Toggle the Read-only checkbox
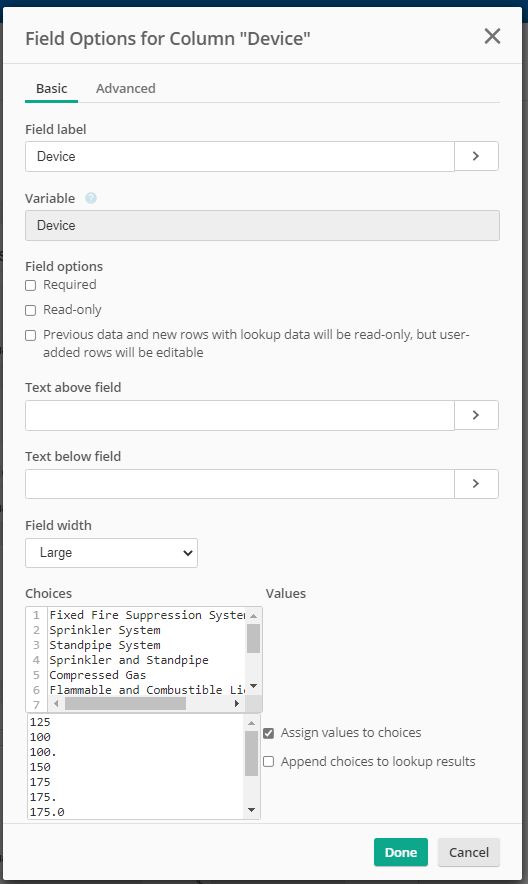The height and width of the screenshot is (884, 528). (x=30, y=310)
